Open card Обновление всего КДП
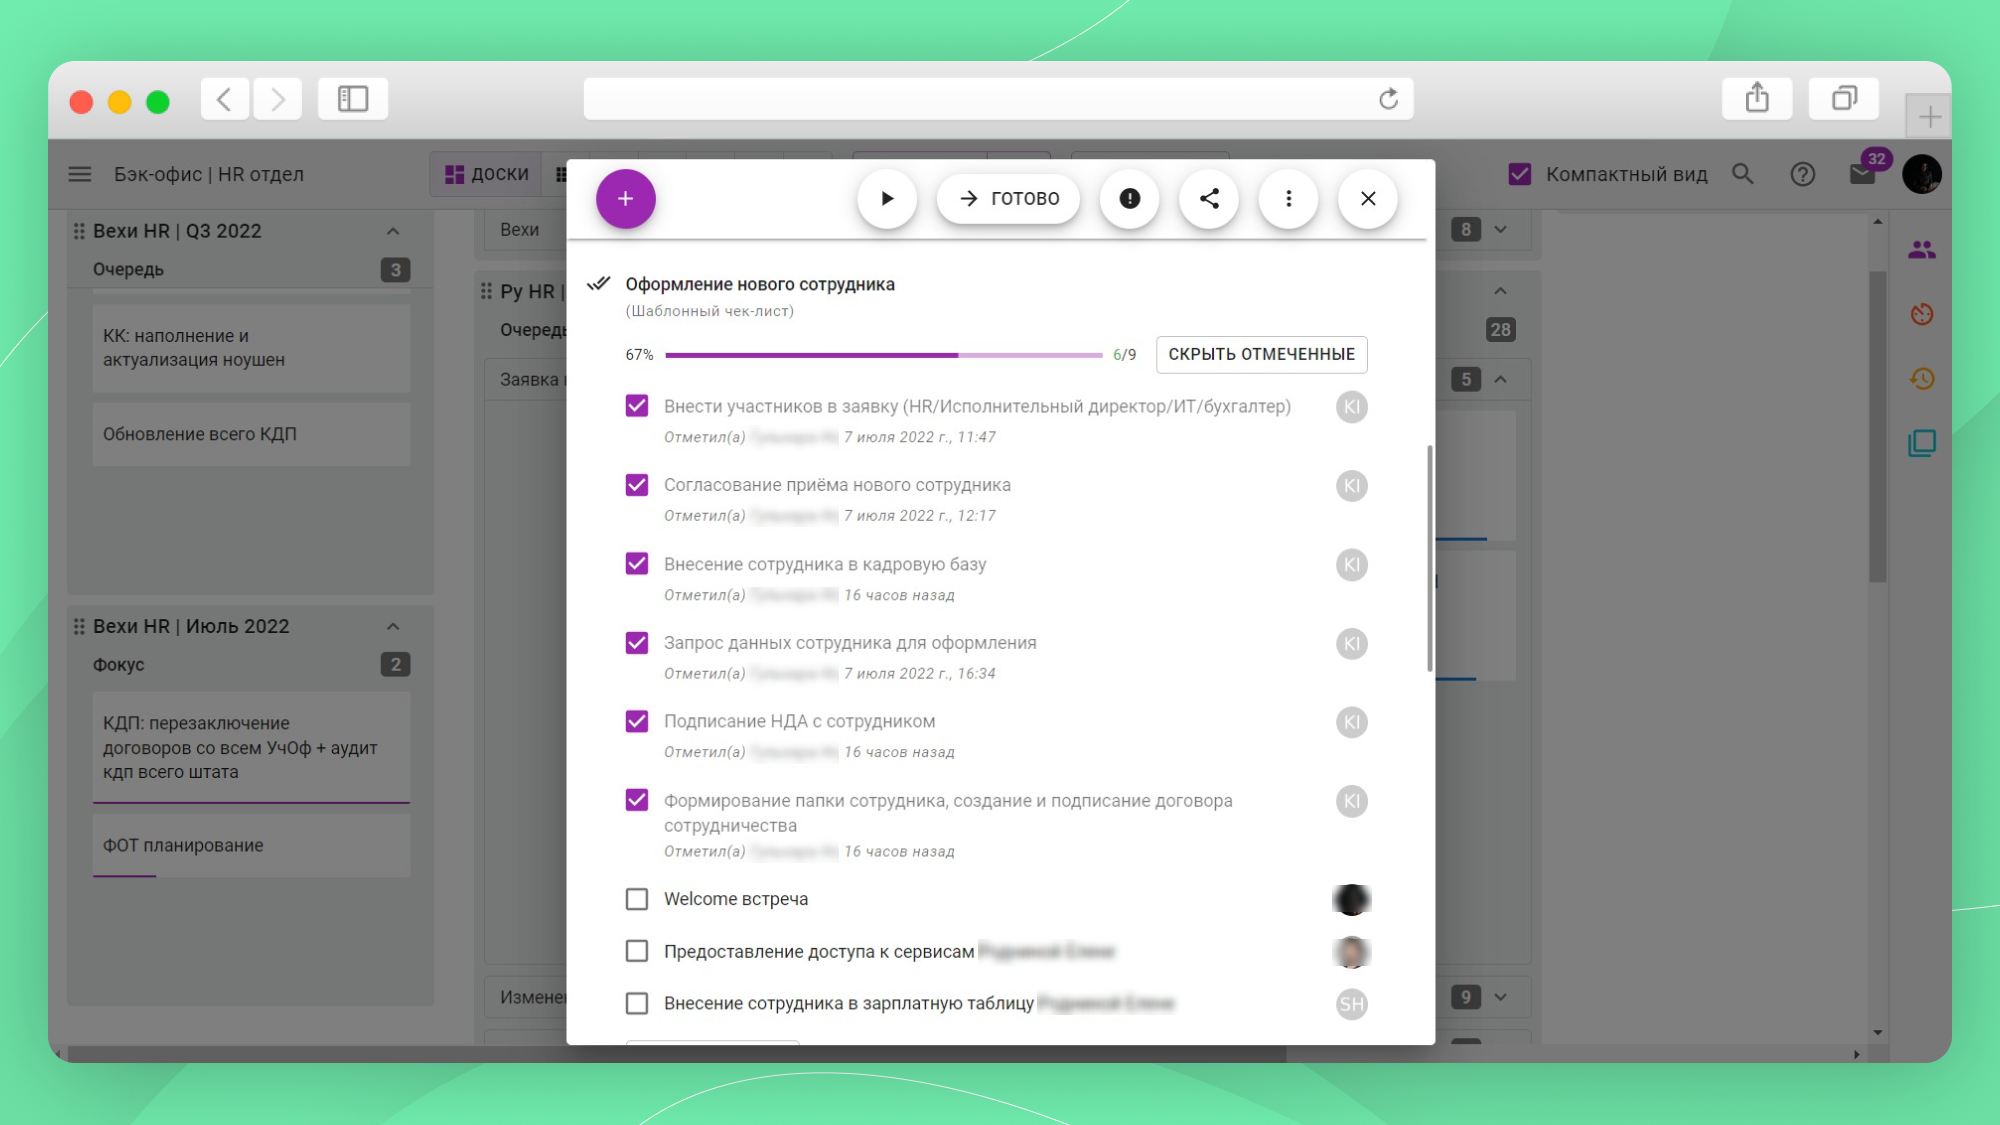 coord(251,434)
